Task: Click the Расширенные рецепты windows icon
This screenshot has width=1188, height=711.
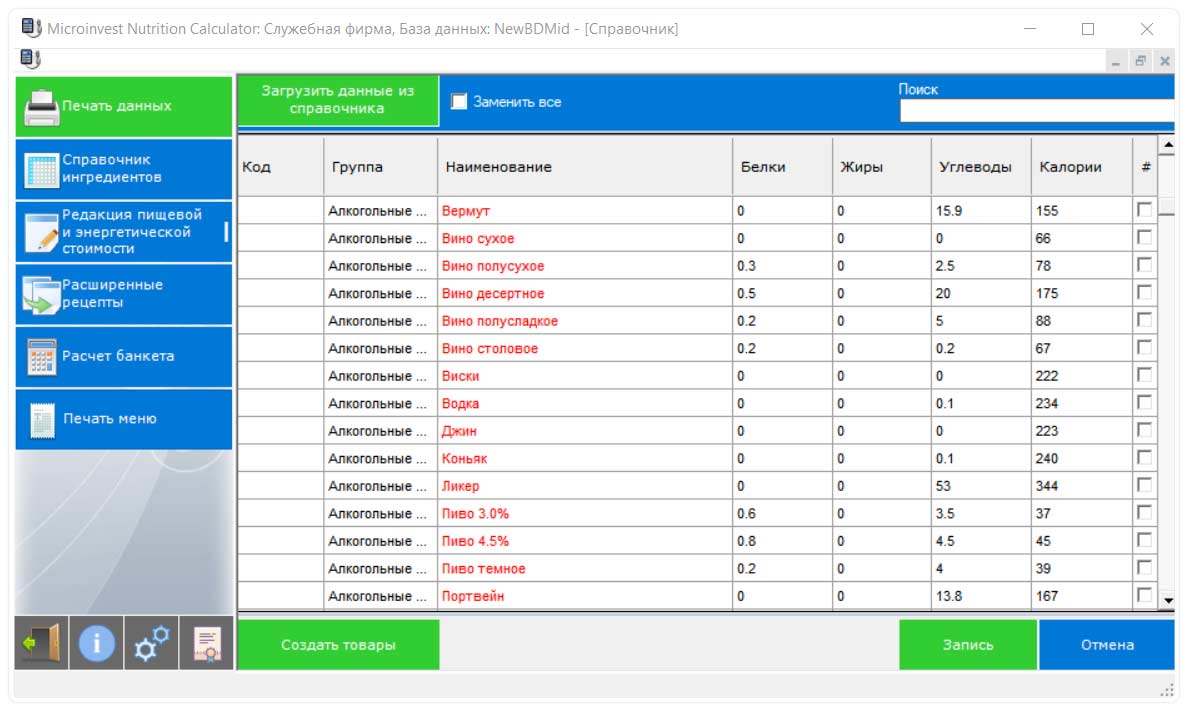Action: pos(42,295)
